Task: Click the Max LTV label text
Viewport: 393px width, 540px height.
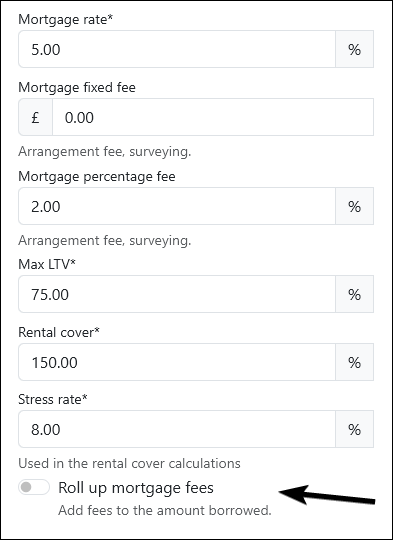Action: pyautogui.click(x=47, y=264)
